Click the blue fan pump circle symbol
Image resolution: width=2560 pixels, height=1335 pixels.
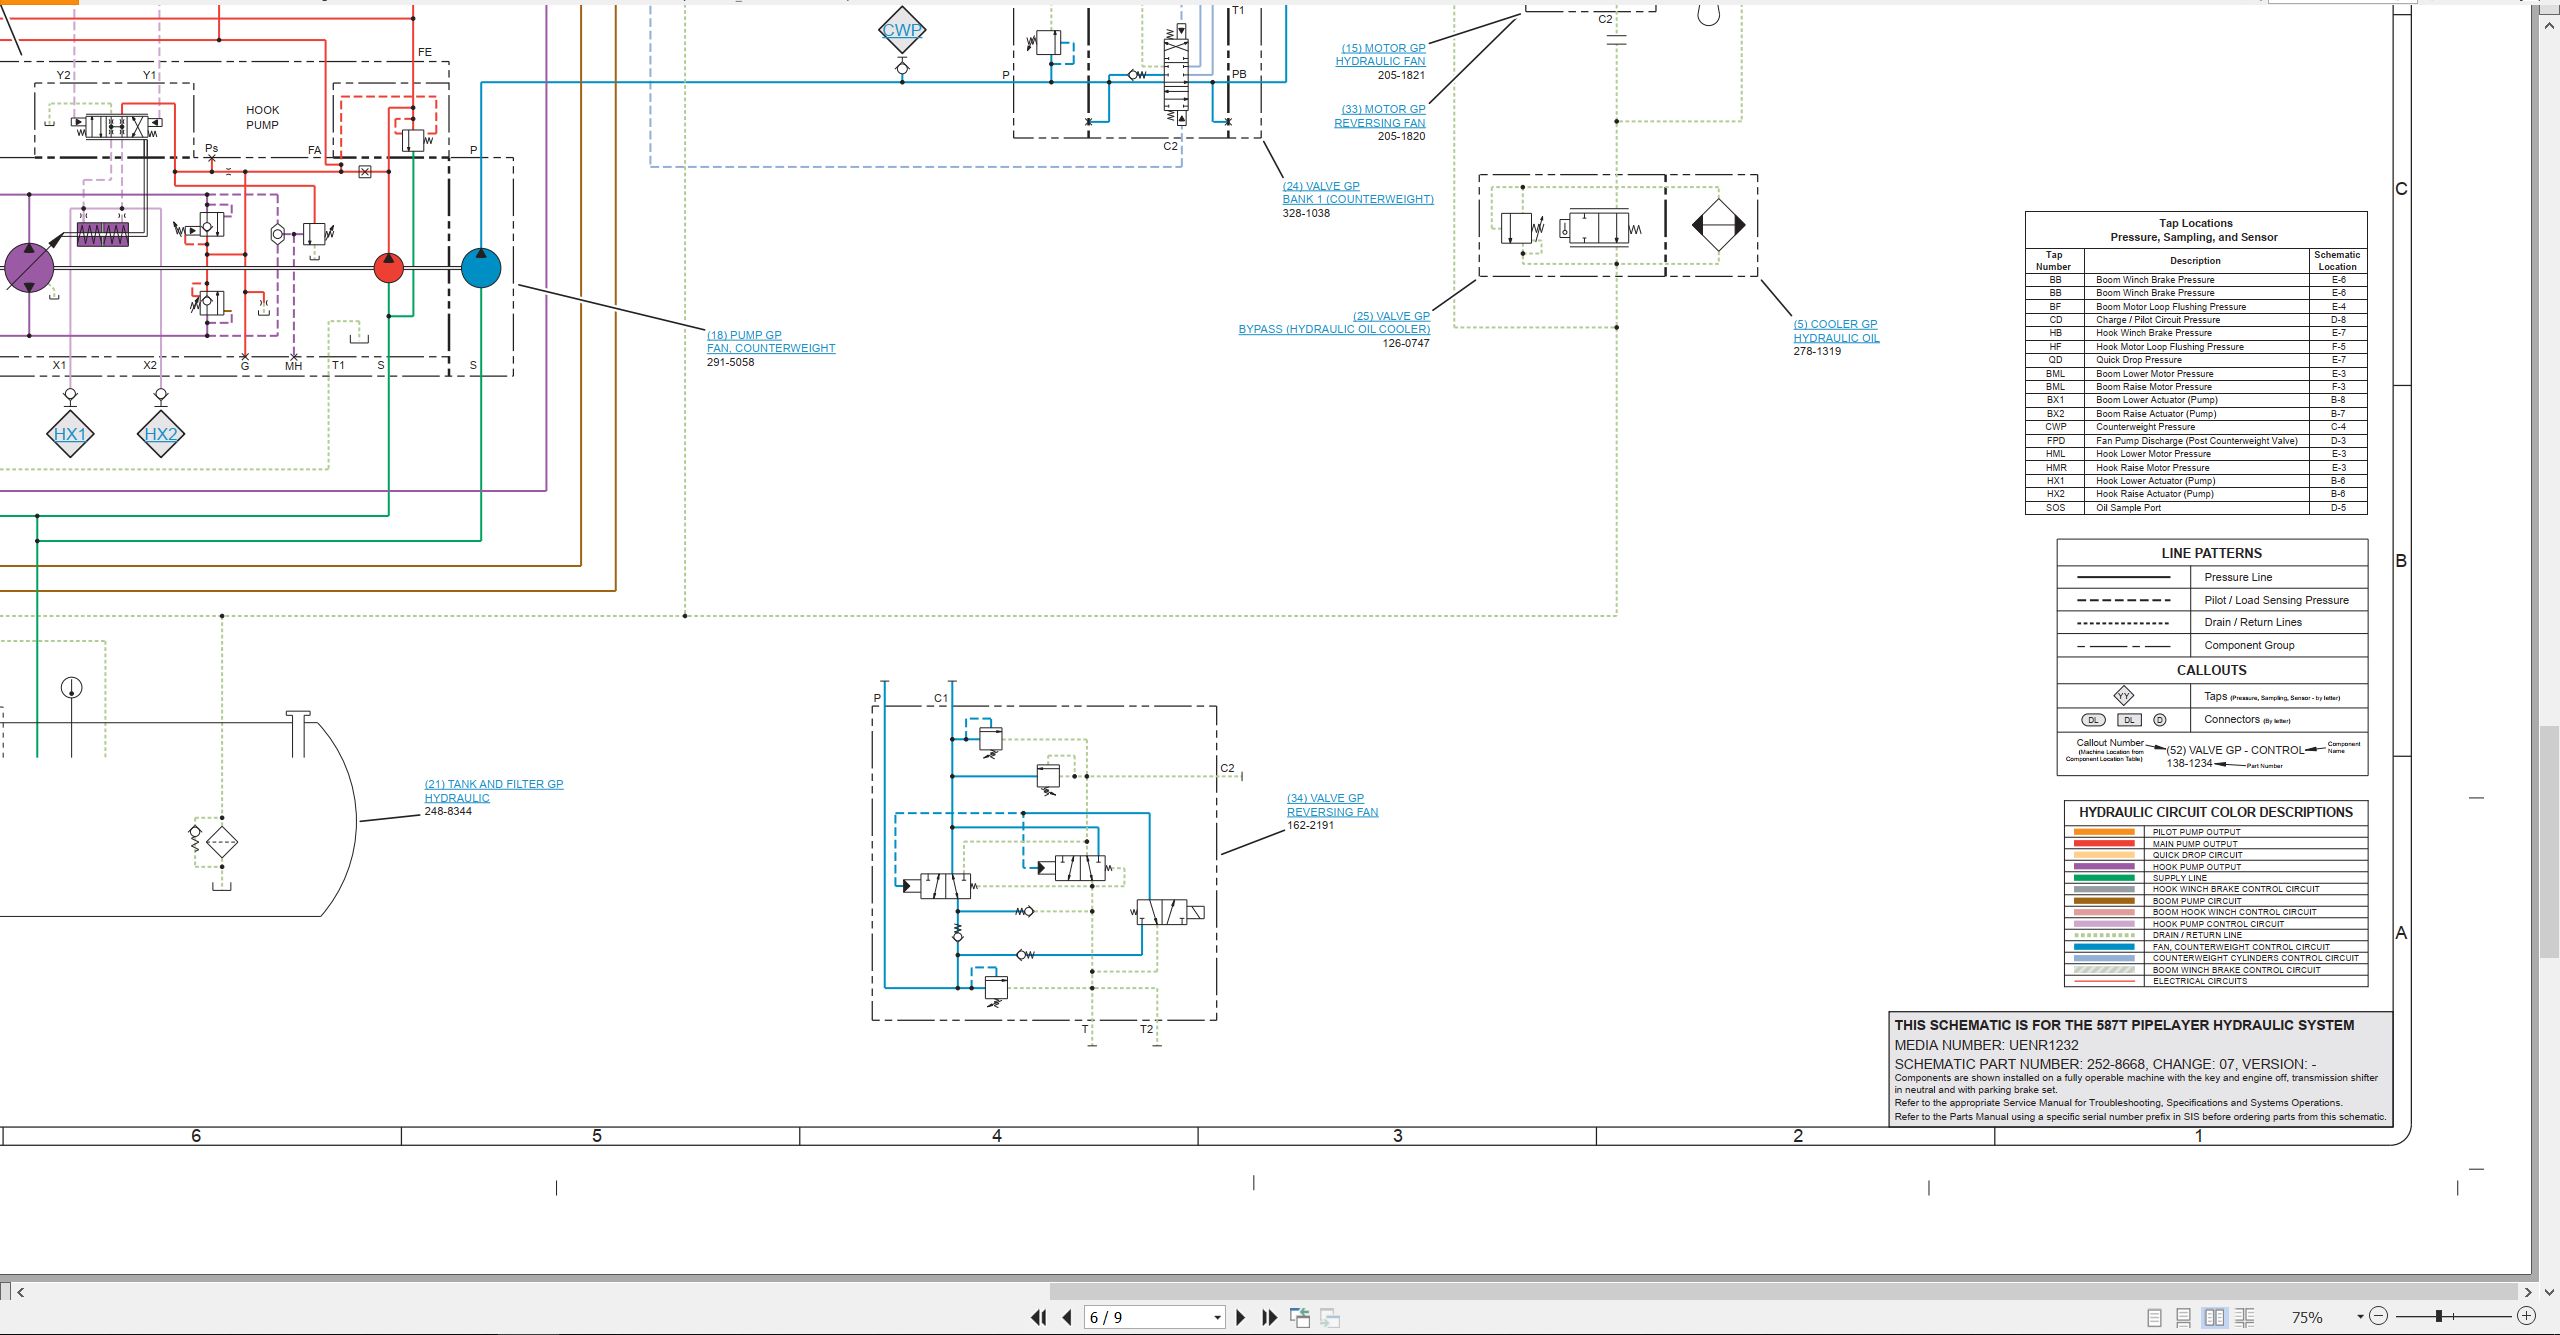[x=481, y=268]
